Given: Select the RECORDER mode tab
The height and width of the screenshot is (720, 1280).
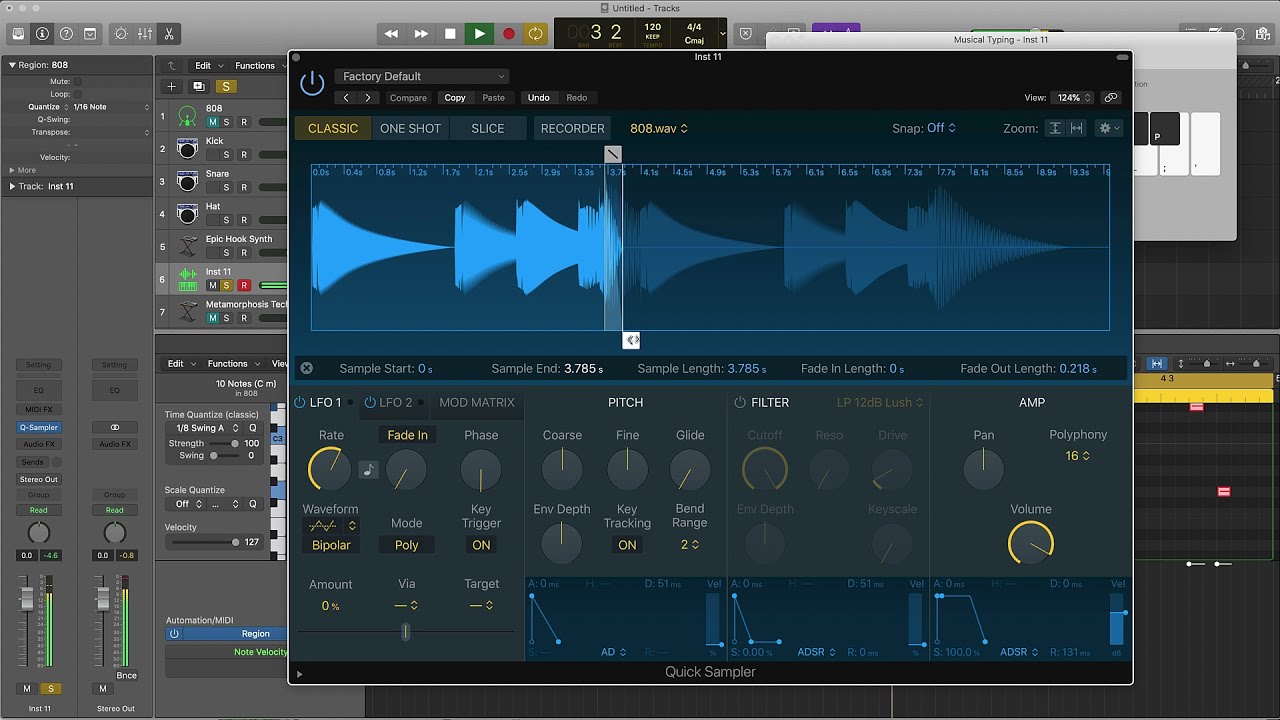Looking at the screenshot, I should click(x=573, y=128).
